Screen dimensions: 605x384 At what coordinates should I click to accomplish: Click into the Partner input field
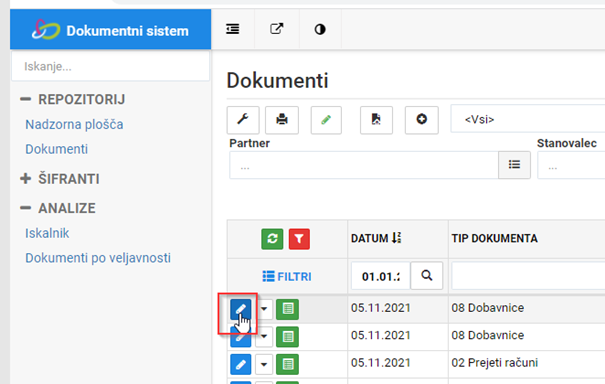click(363, 165)
